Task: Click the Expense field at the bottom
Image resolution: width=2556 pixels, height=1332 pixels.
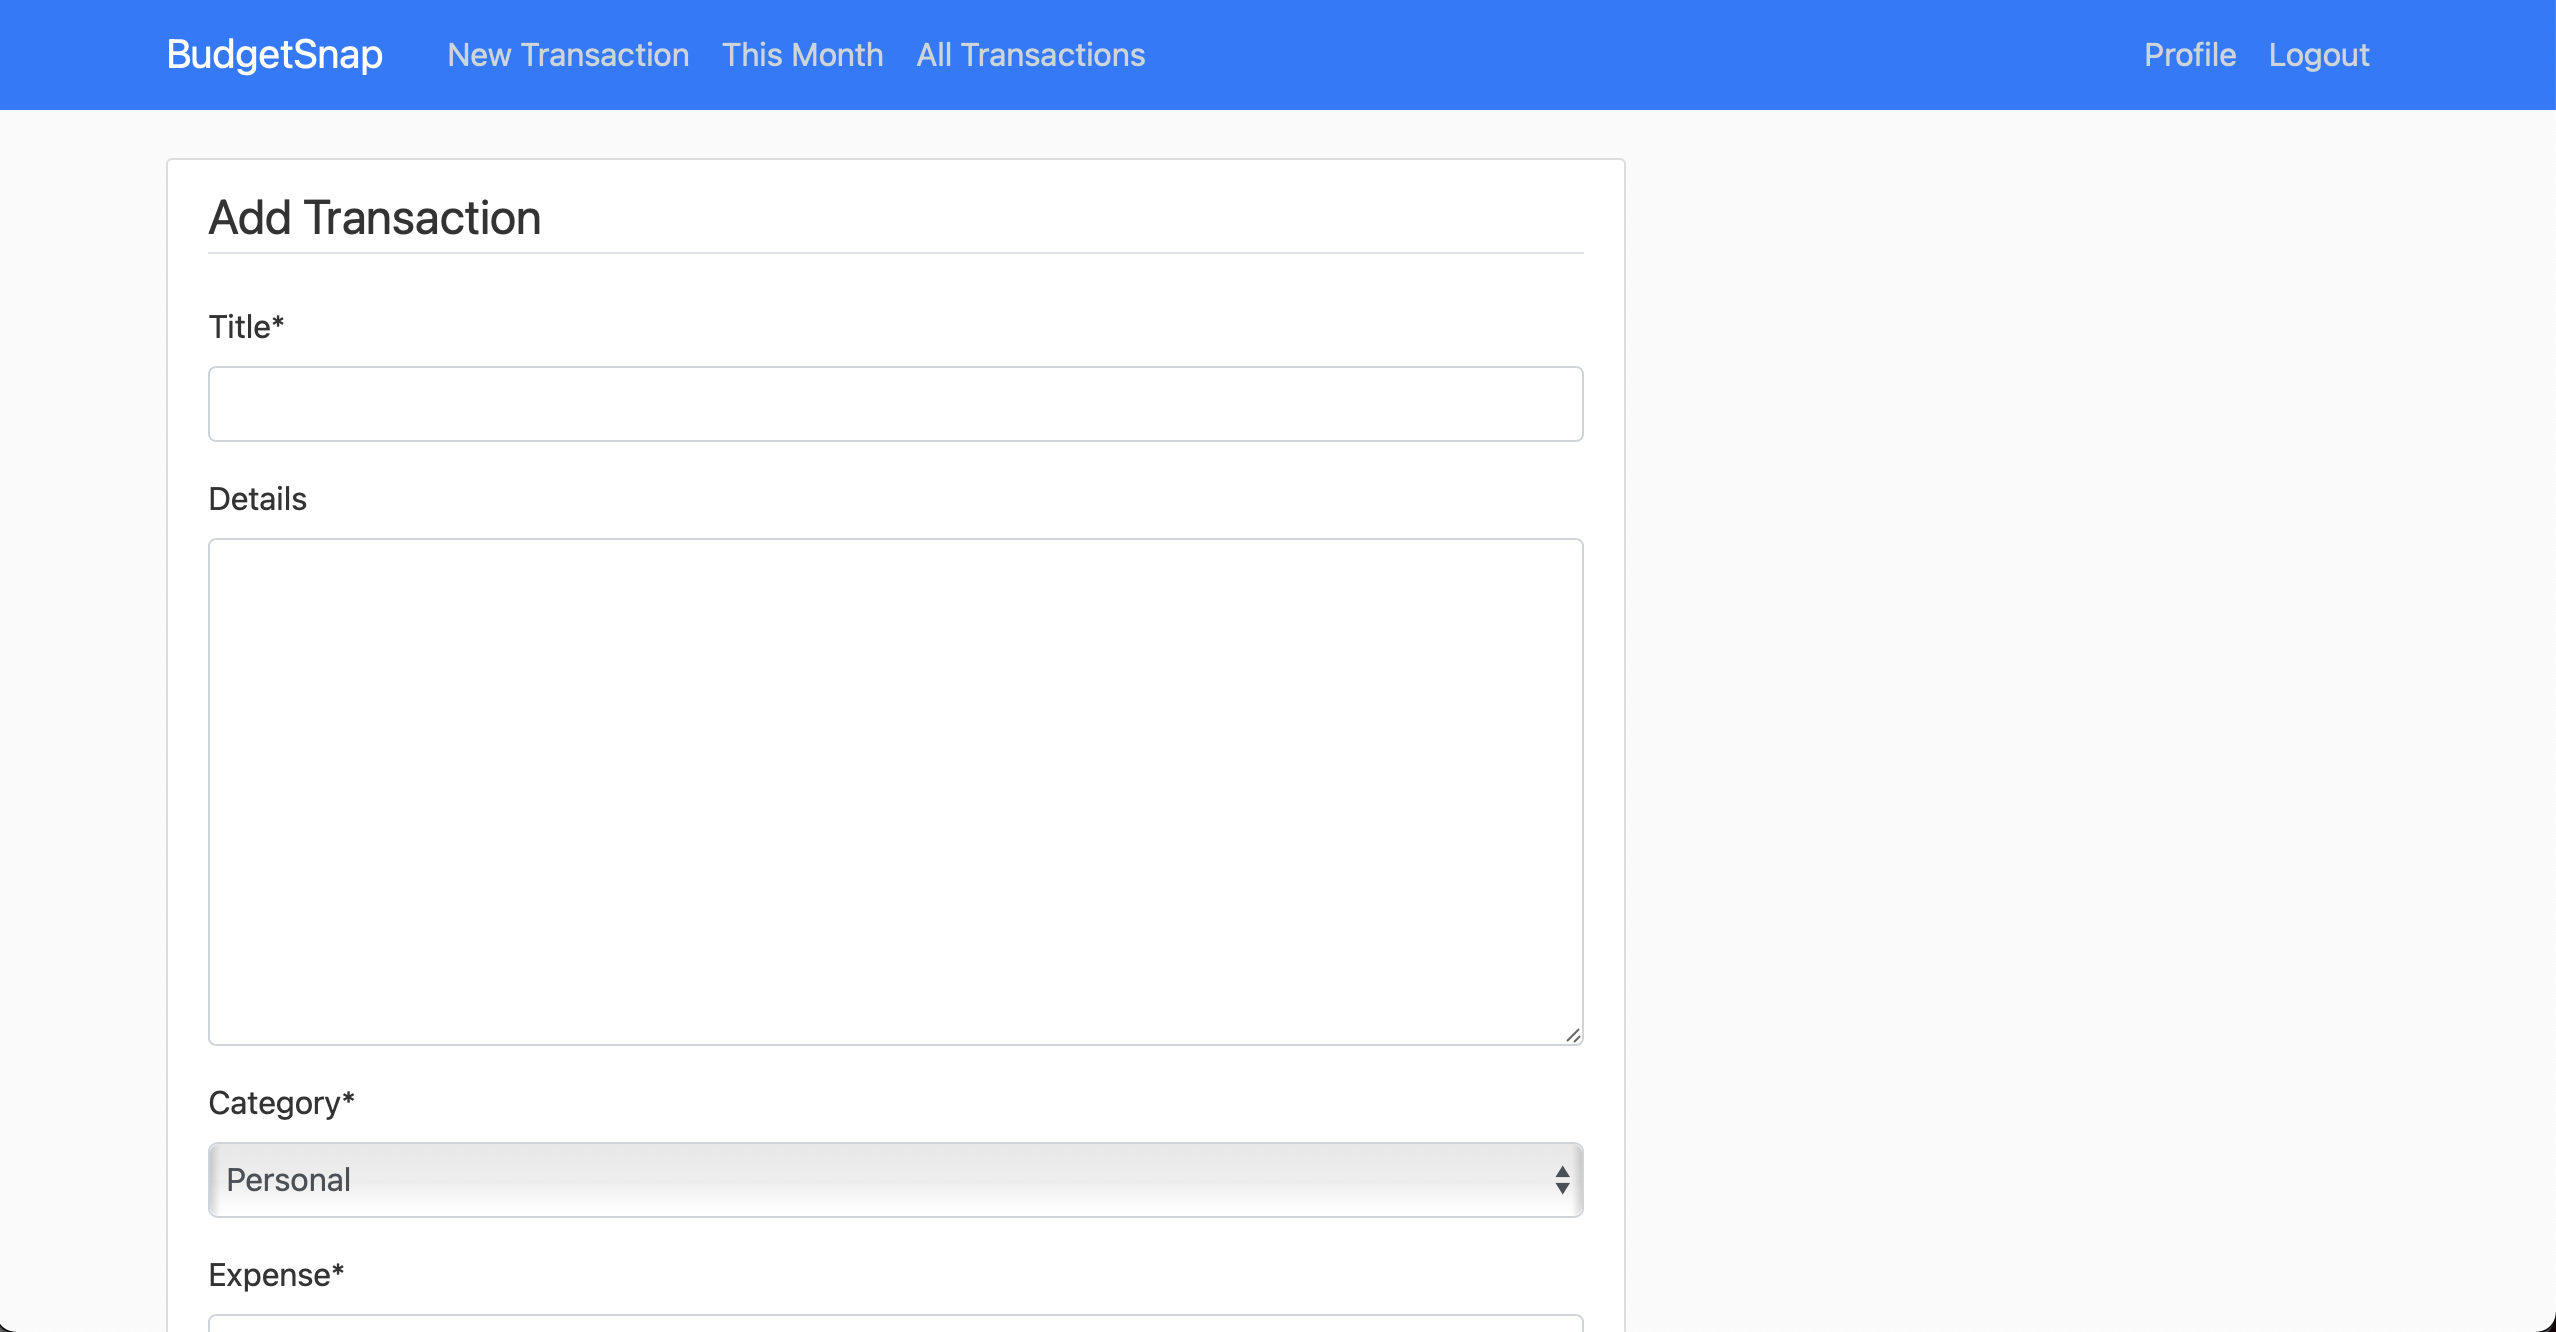Action: (x=895, y=1322)
